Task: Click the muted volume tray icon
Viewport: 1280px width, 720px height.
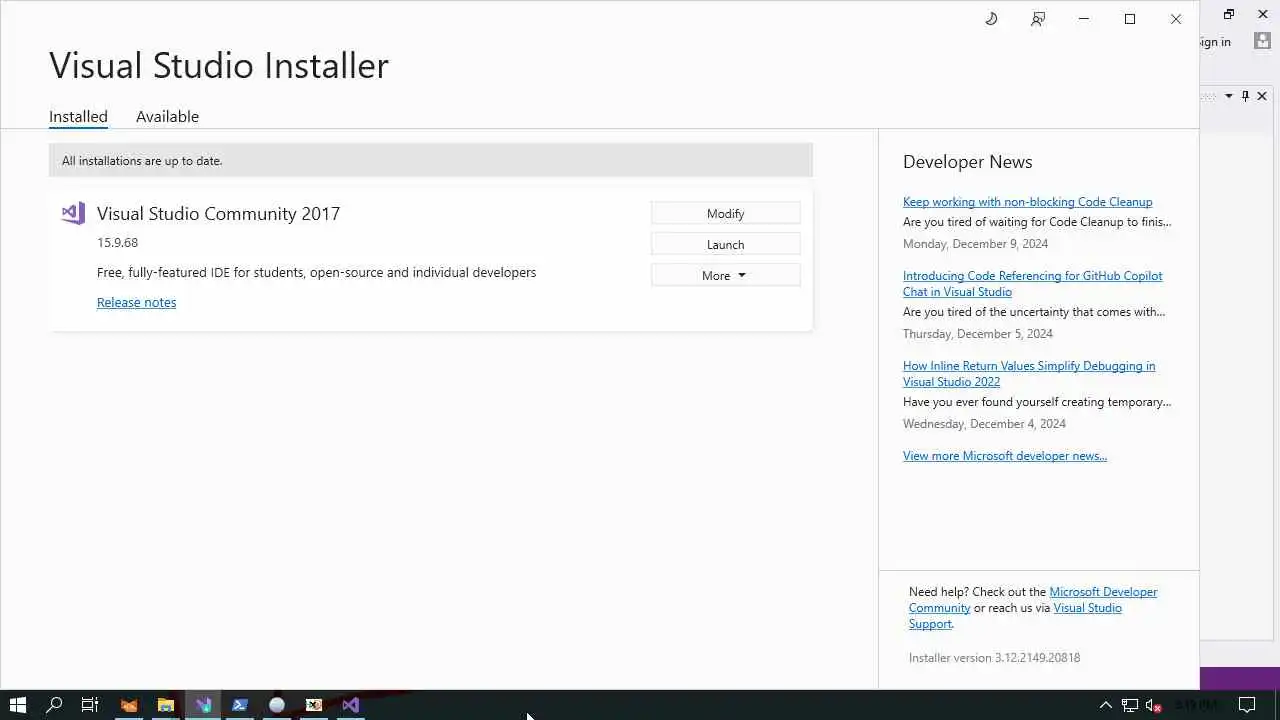Action: pos(1154,705)
